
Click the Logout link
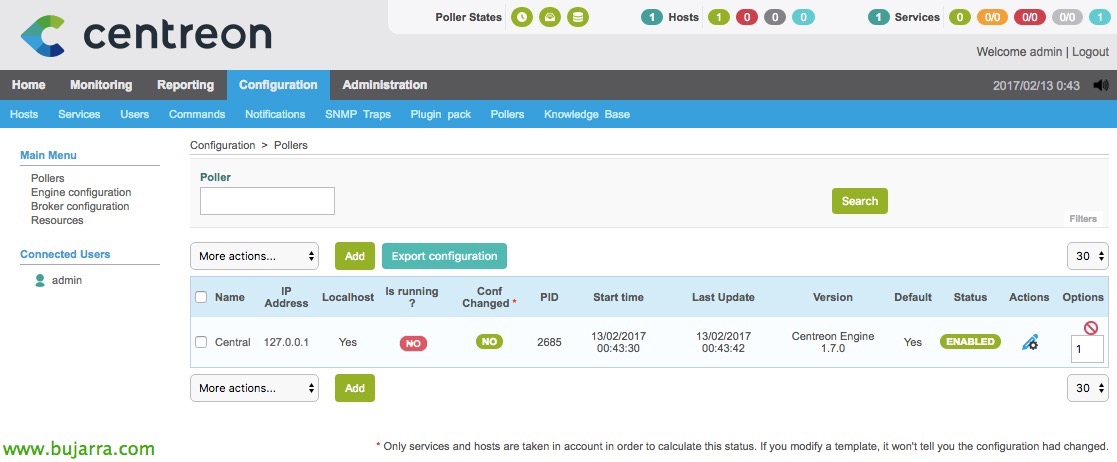[x=1091, y=52]
